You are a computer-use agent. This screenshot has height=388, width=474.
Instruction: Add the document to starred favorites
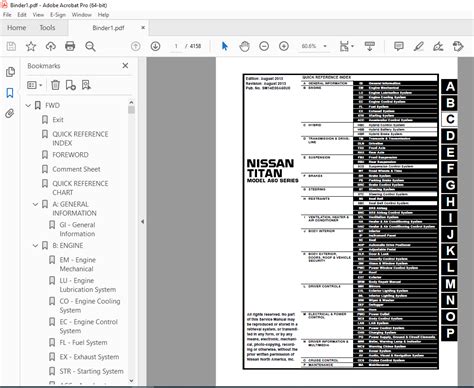coord(31,46)
